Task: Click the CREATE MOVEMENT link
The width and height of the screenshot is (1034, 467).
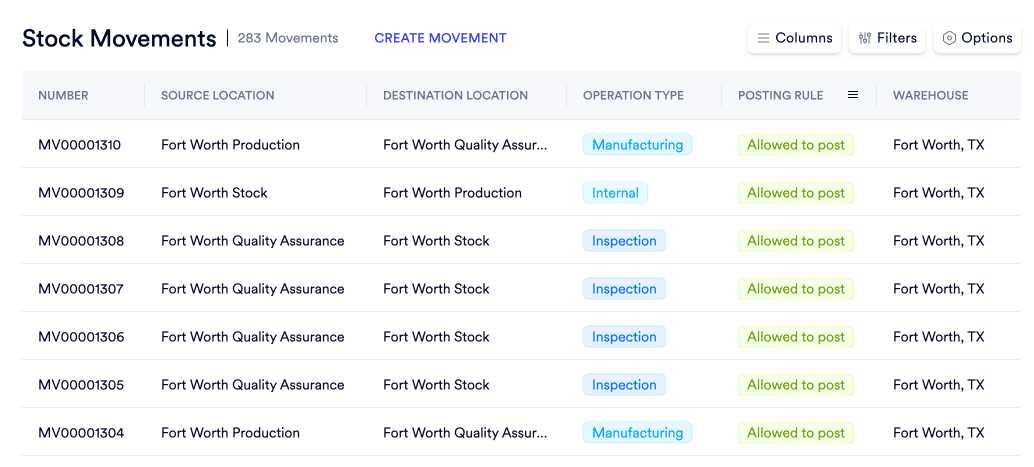Action: click(441, 38)
